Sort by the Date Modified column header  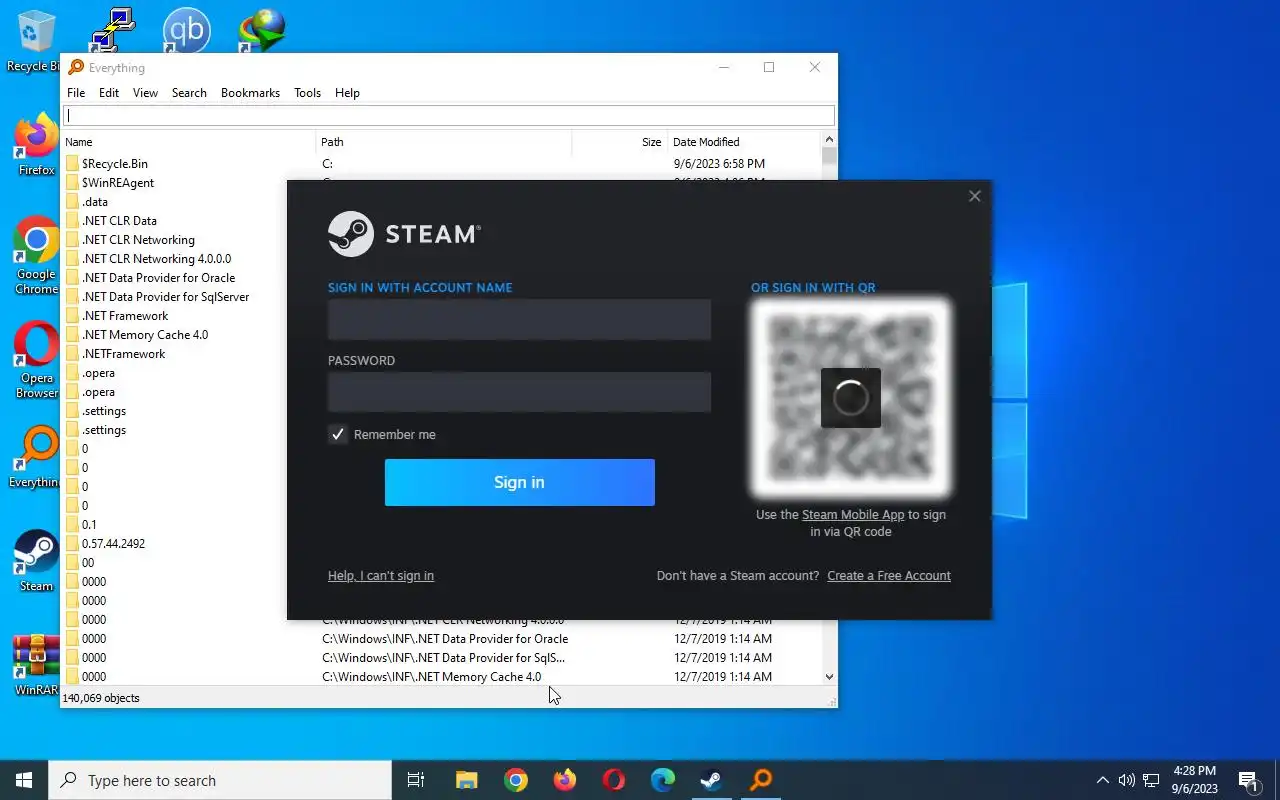744,142
